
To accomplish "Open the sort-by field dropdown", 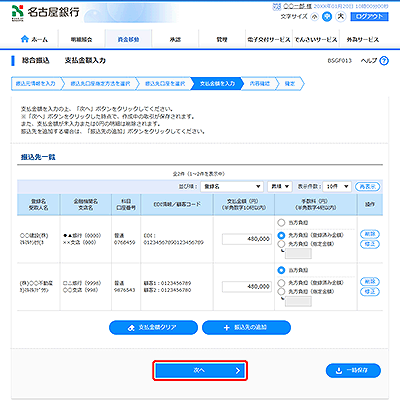I will pyautogui.click(x=232, y=187).
